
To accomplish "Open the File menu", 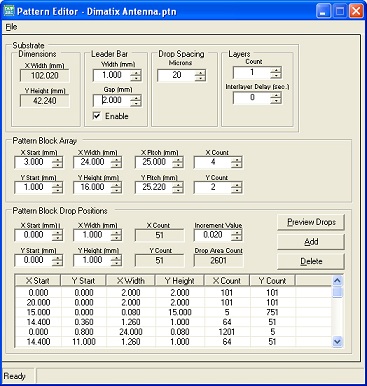I will 11,27.
